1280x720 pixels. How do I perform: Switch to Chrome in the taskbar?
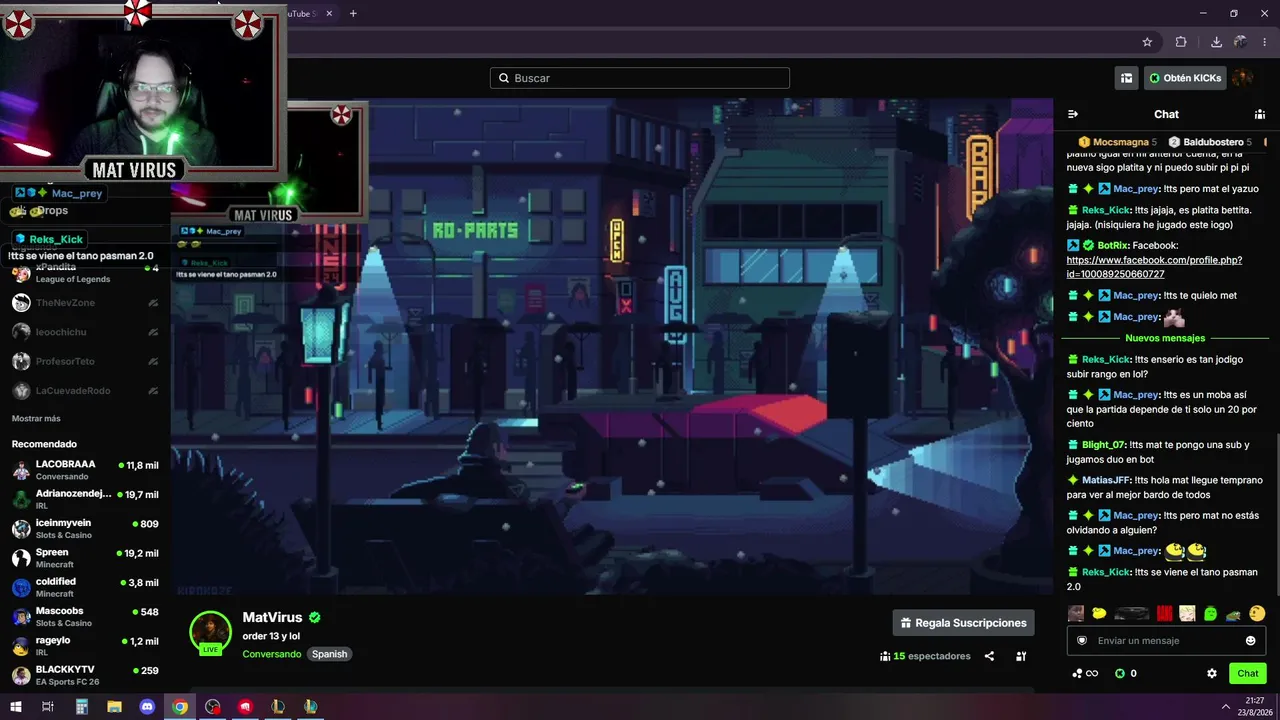coord(180,707)
